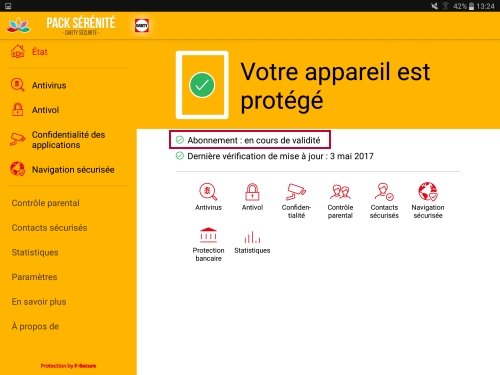Open Contacts sécurisés in the sidebar

pyautogui.click(x=49, y=228)
